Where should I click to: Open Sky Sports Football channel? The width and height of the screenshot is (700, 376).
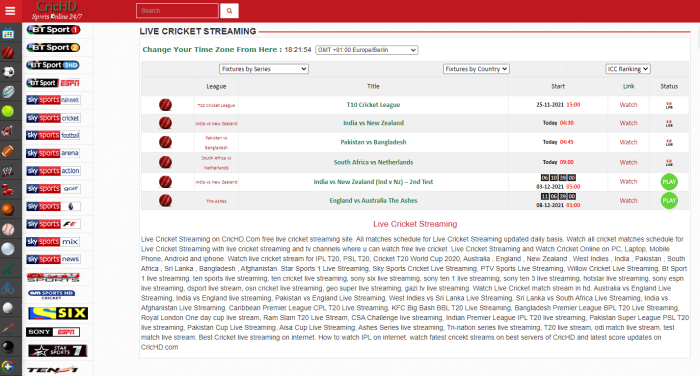point(53,135)
